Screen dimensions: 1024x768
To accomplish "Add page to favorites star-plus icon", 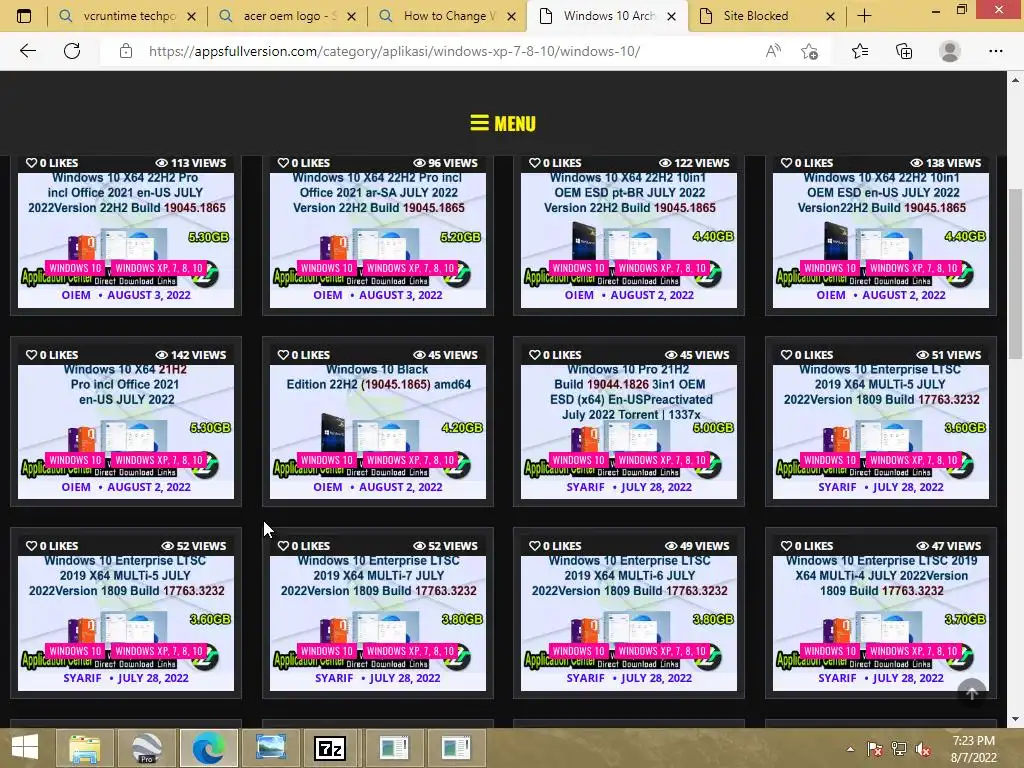I will (810, 51).
